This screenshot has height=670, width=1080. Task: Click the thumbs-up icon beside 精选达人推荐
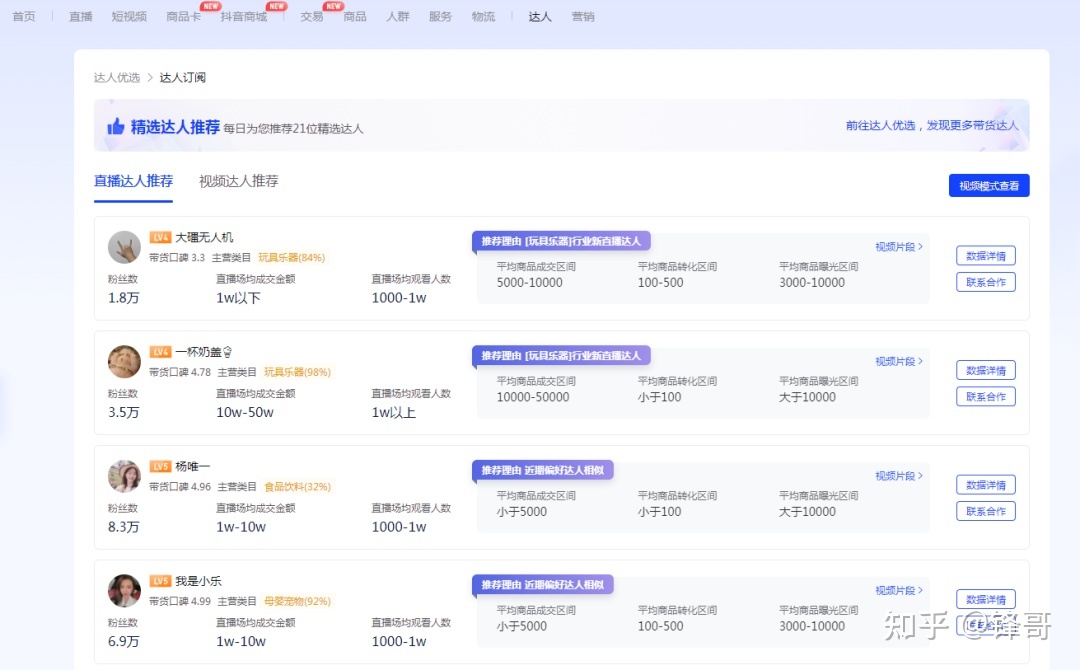[x=116, y=127]
